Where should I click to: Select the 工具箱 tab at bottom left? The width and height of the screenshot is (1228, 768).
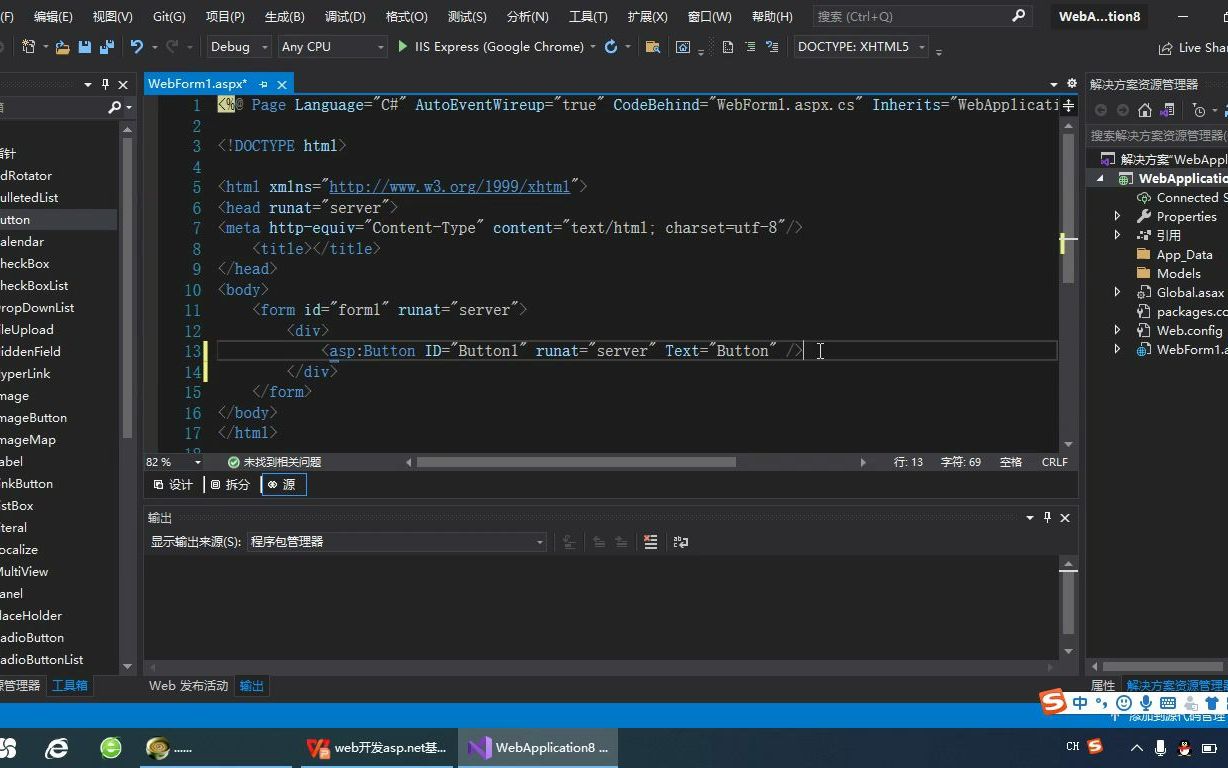point(70,686)
